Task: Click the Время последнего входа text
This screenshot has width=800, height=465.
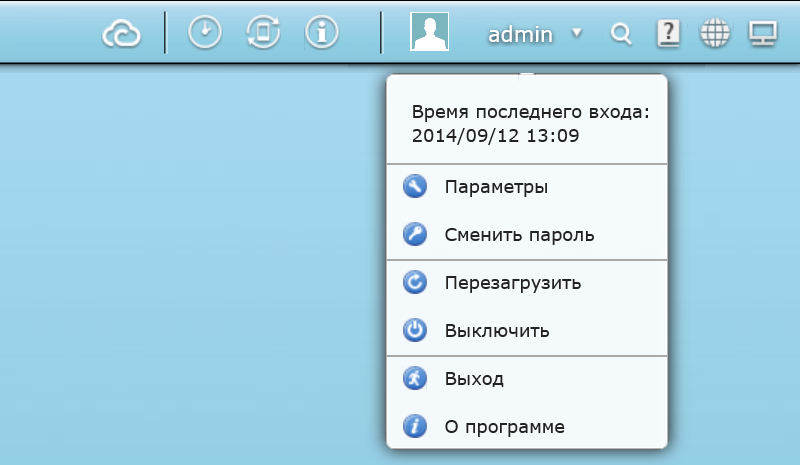Action: coord(531,112)
